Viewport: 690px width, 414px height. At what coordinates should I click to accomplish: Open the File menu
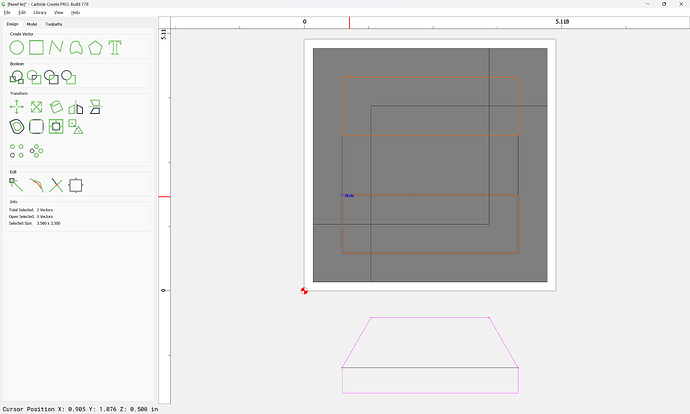(7, 12)
